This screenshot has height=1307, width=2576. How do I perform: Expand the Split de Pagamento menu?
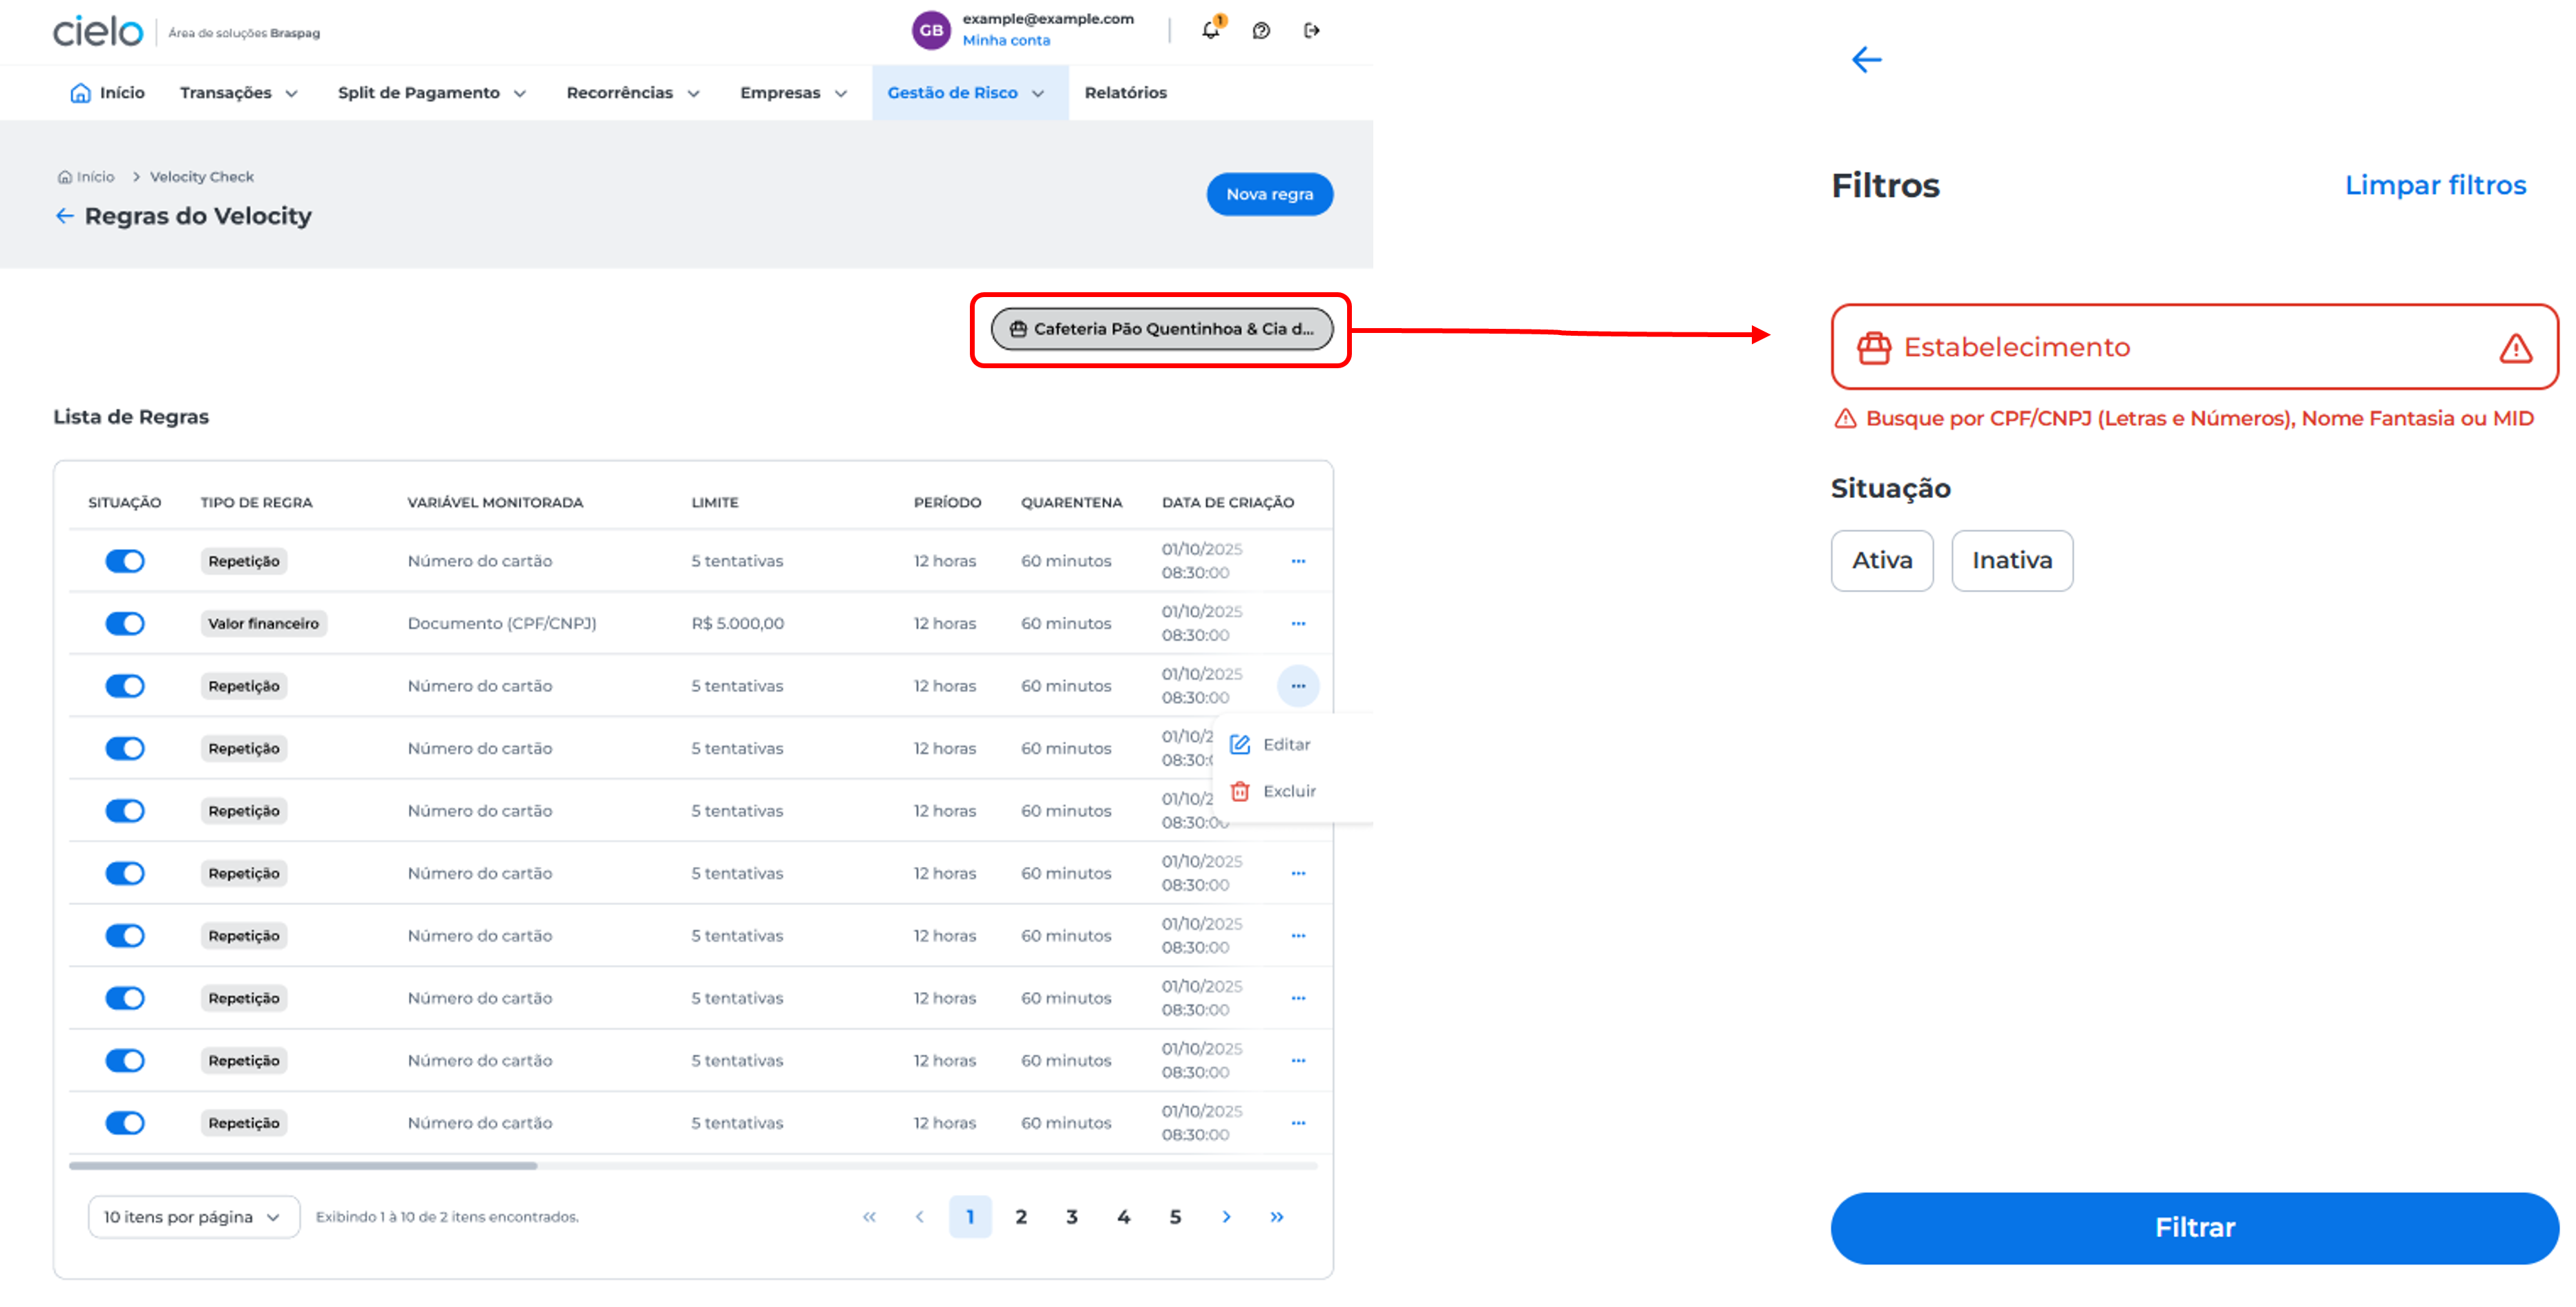(432, 93)
